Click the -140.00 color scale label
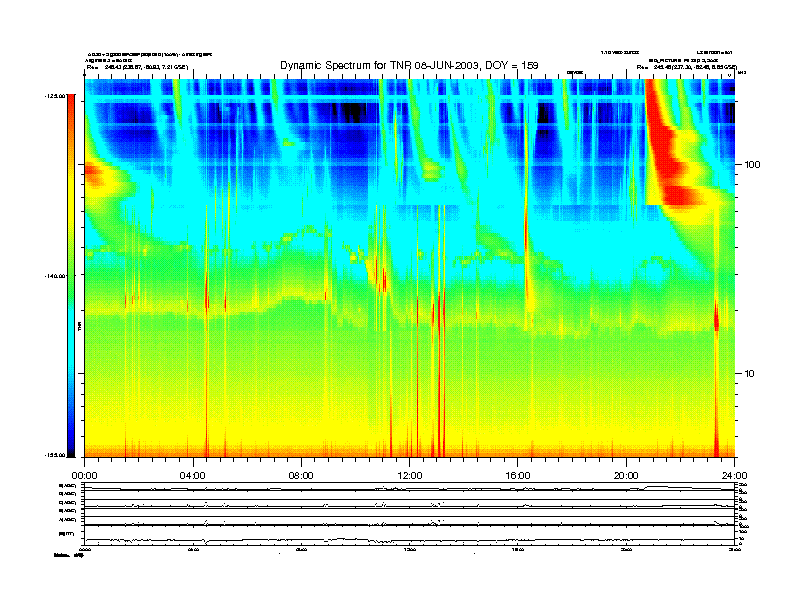The image size is (792, 612). (x=55, y=276)
